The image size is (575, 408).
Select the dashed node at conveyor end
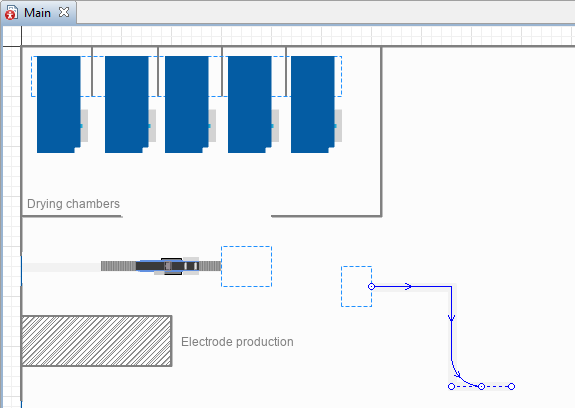pos(246,267)
